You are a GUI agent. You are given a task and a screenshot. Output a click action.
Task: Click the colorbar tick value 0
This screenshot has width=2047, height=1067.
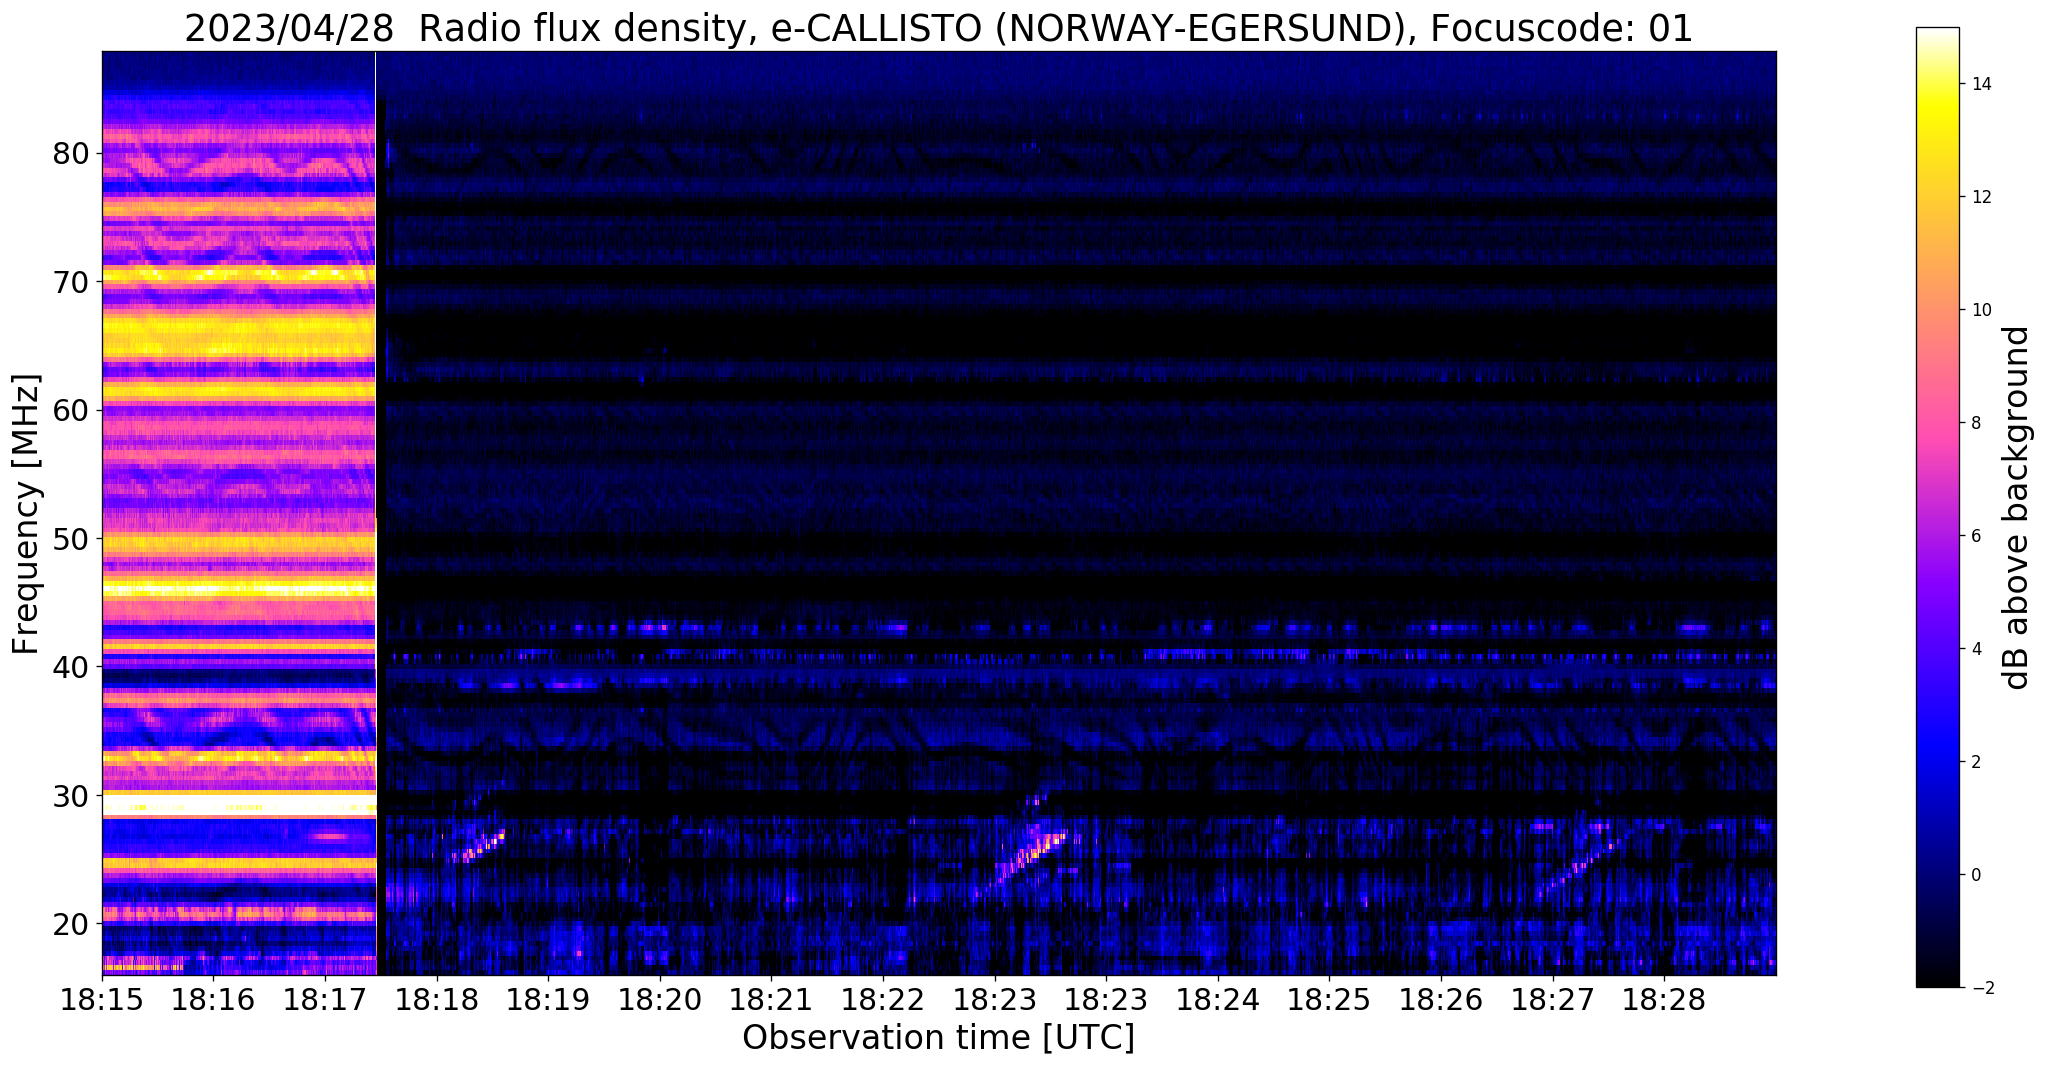coord(1976,875)
